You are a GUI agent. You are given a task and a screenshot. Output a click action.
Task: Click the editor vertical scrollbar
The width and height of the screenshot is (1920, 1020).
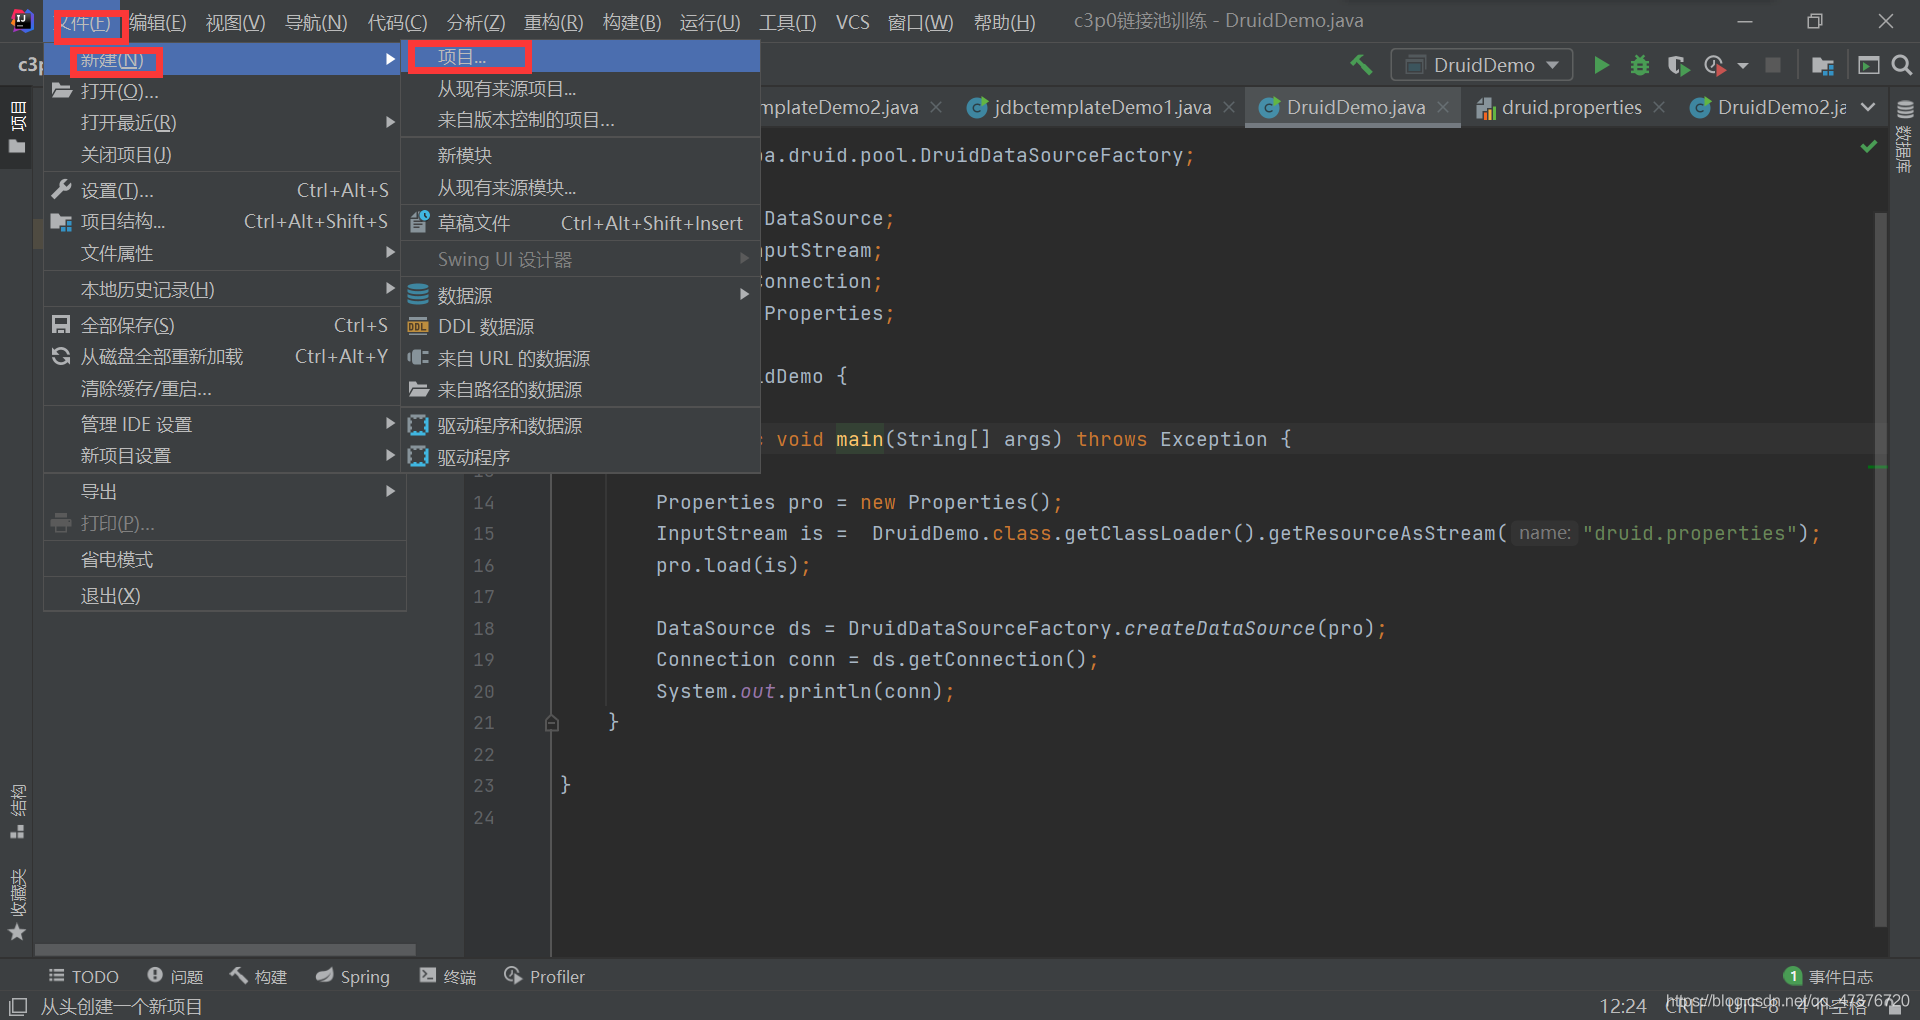pyautogui.click(x=1881, y=568)
